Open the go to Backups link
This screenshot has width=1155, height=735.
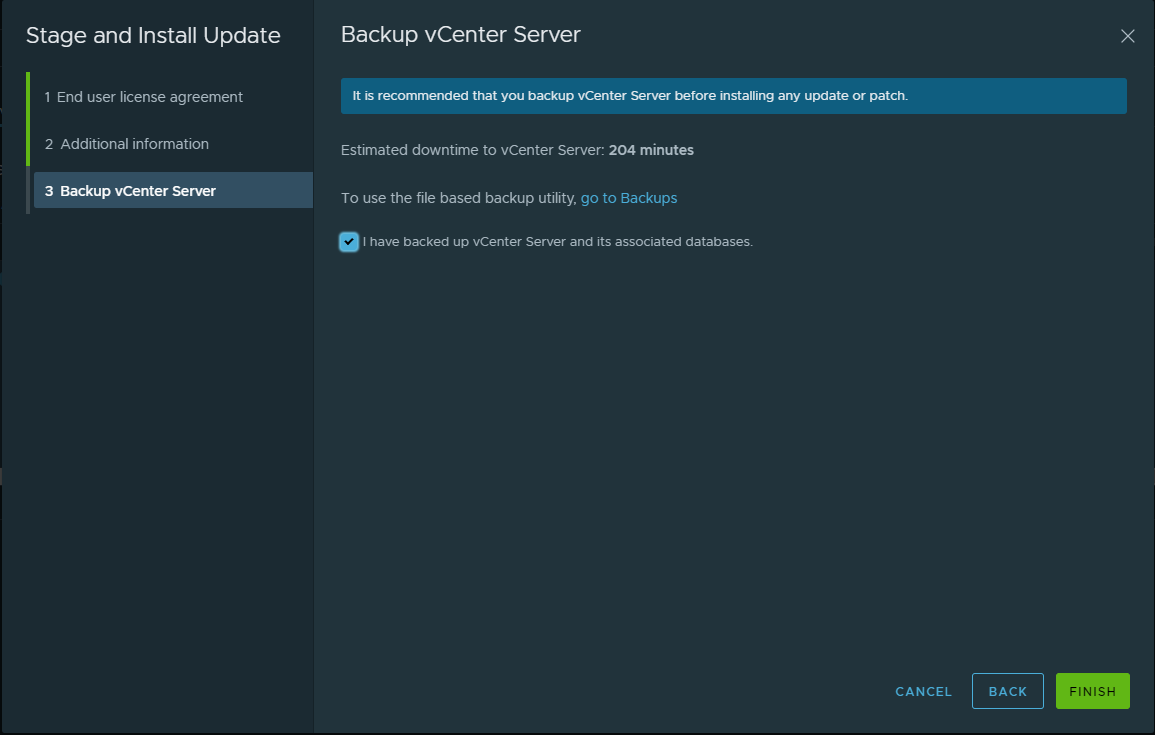(x=629, y=197)
